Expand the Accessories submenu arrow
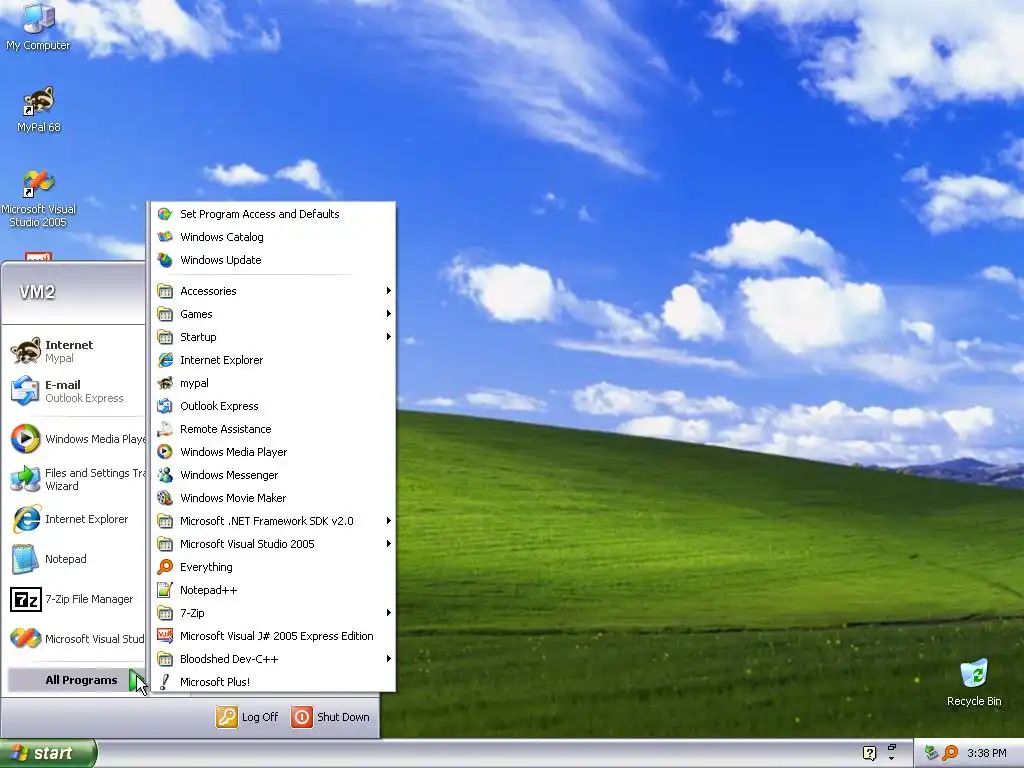Screen dimensions: 1024x768 389,291
